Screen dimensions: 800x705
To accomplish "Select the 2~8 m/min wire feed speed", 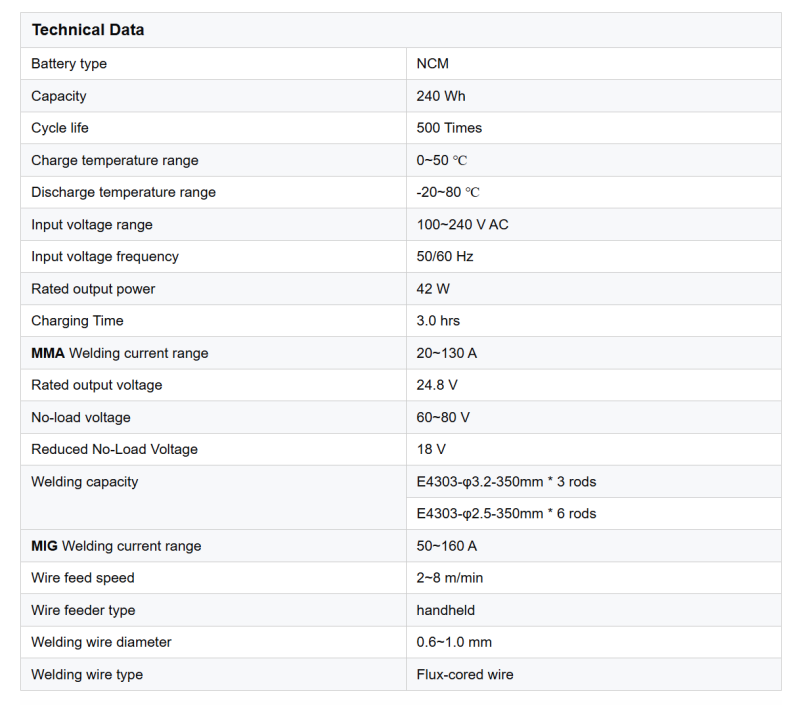I will 450,578.
